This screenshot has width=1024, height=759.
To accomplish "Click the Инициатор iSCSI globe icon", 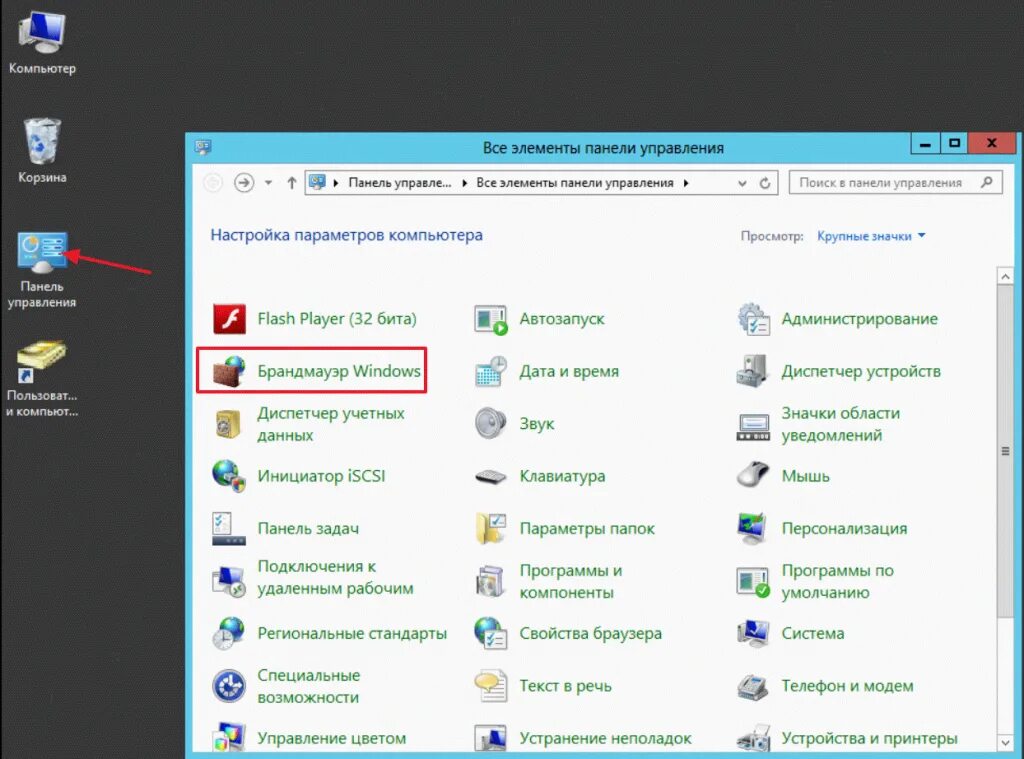I will pyautogui.click(x=229, y=476).
